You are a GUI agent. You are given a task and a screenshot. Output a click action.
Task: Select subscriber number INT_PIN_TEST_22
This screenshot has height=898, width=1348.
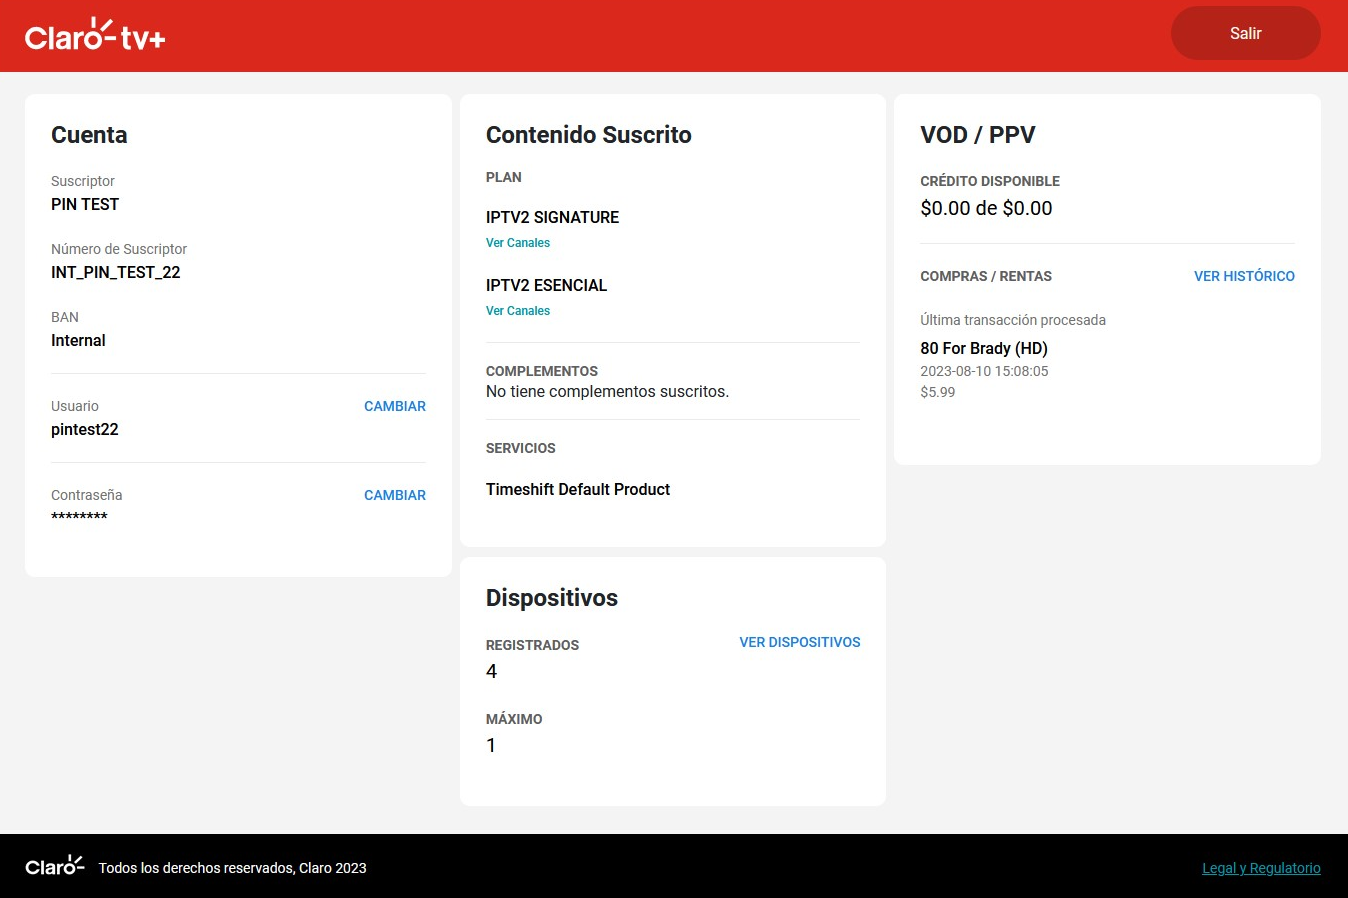point(116,272)
